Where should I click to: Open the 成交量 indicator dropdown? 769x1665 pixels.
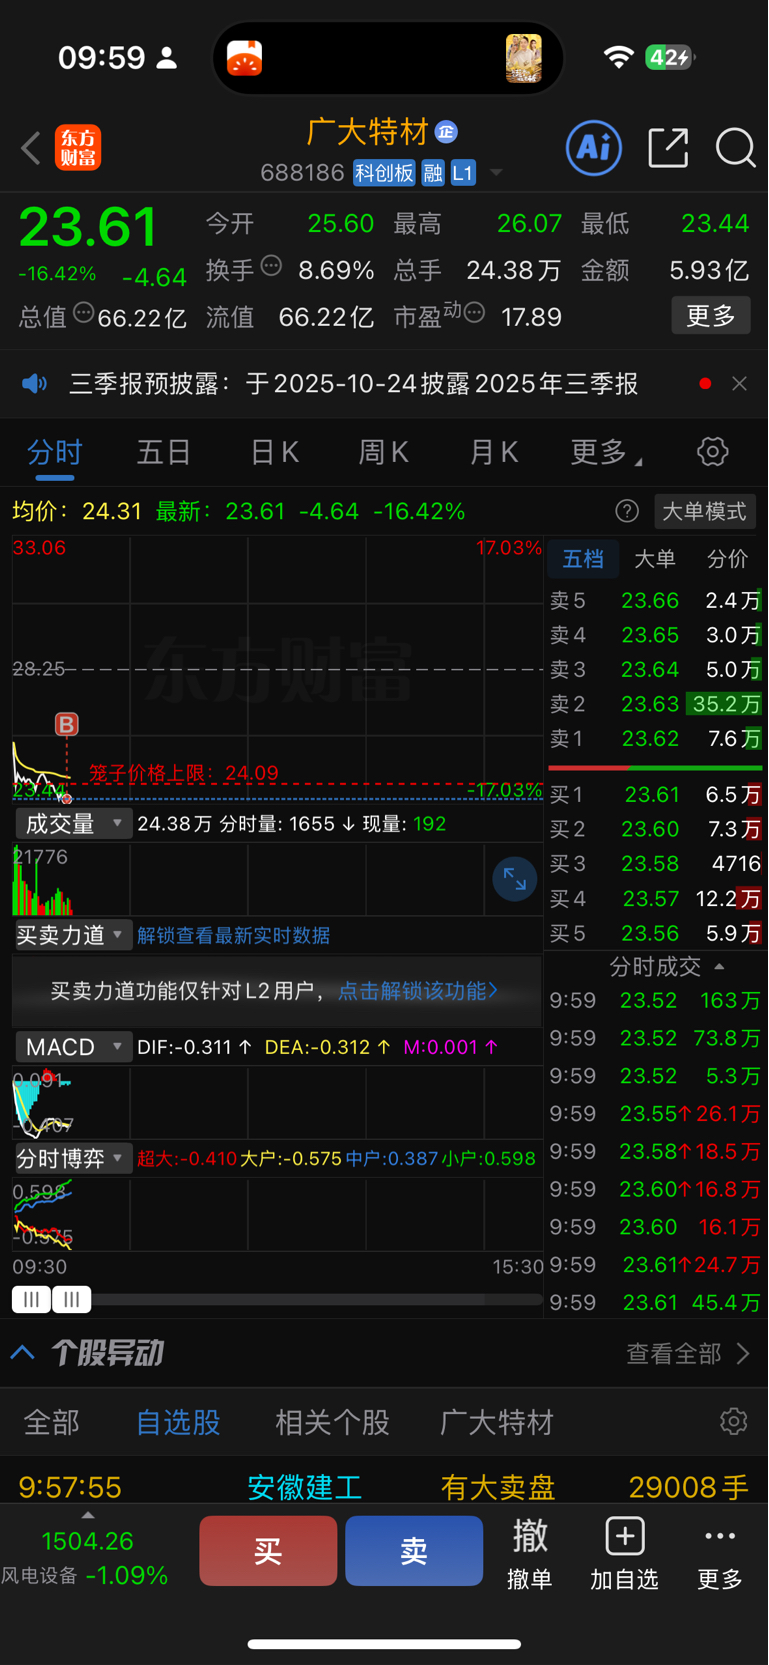pos(74,824)
